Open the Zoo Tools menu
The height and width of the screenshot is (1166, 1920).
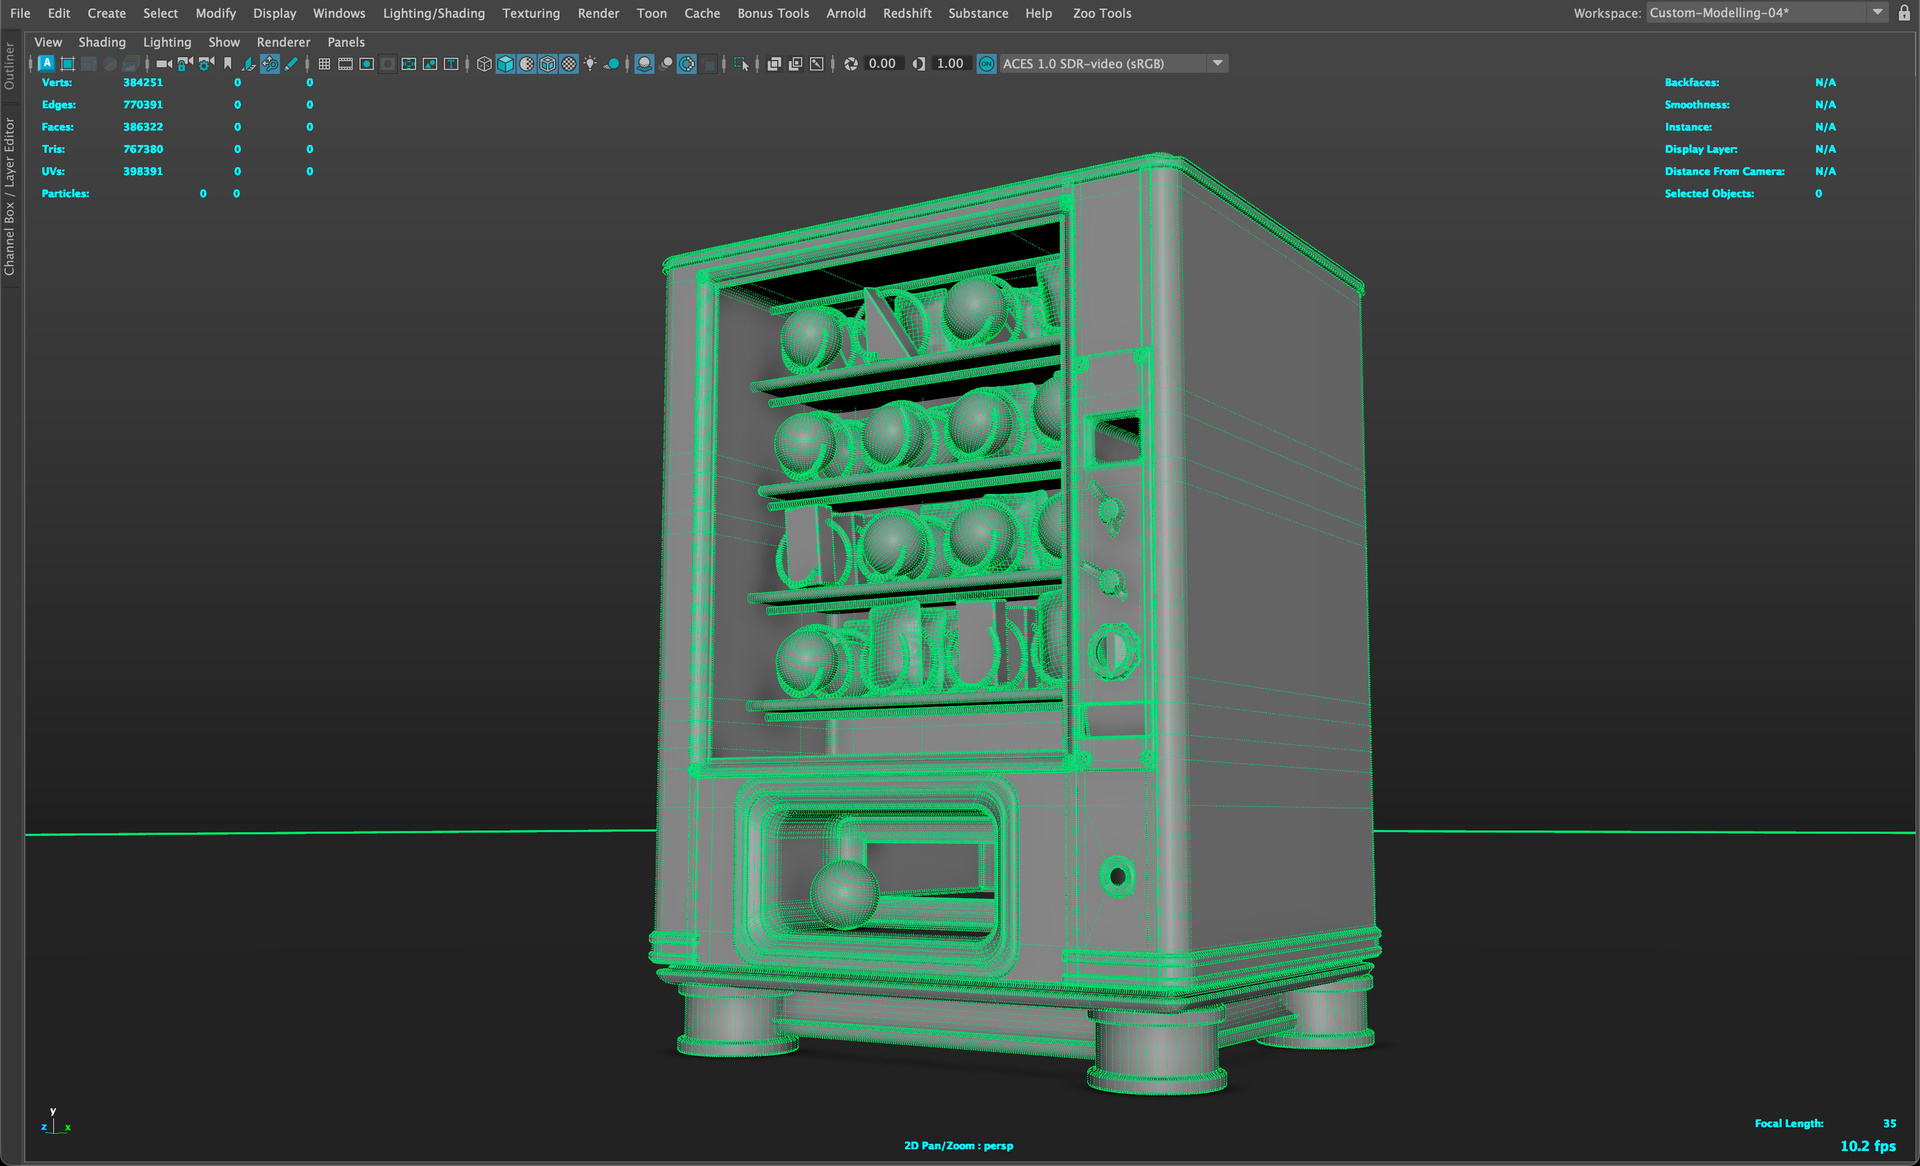(1102, 13)
